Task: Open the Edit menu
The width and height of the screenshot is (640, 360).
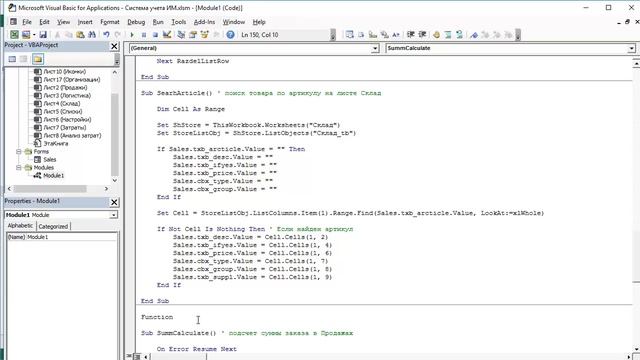Action: tap(44, 22)
